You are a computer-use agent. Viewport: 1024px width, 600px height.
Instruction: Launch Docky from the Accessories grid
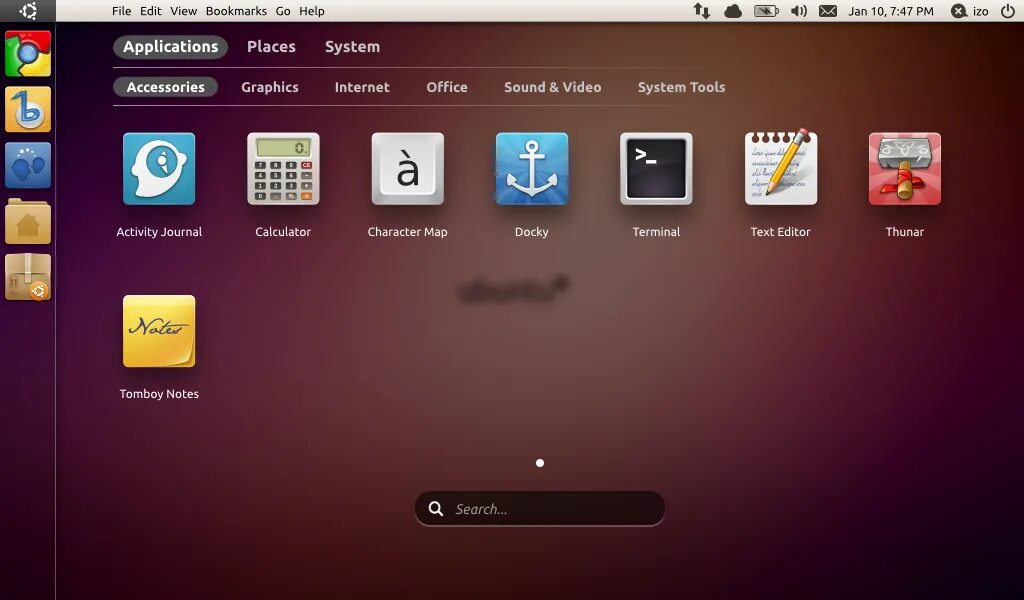pyautogui.click(x=532, y=169)
